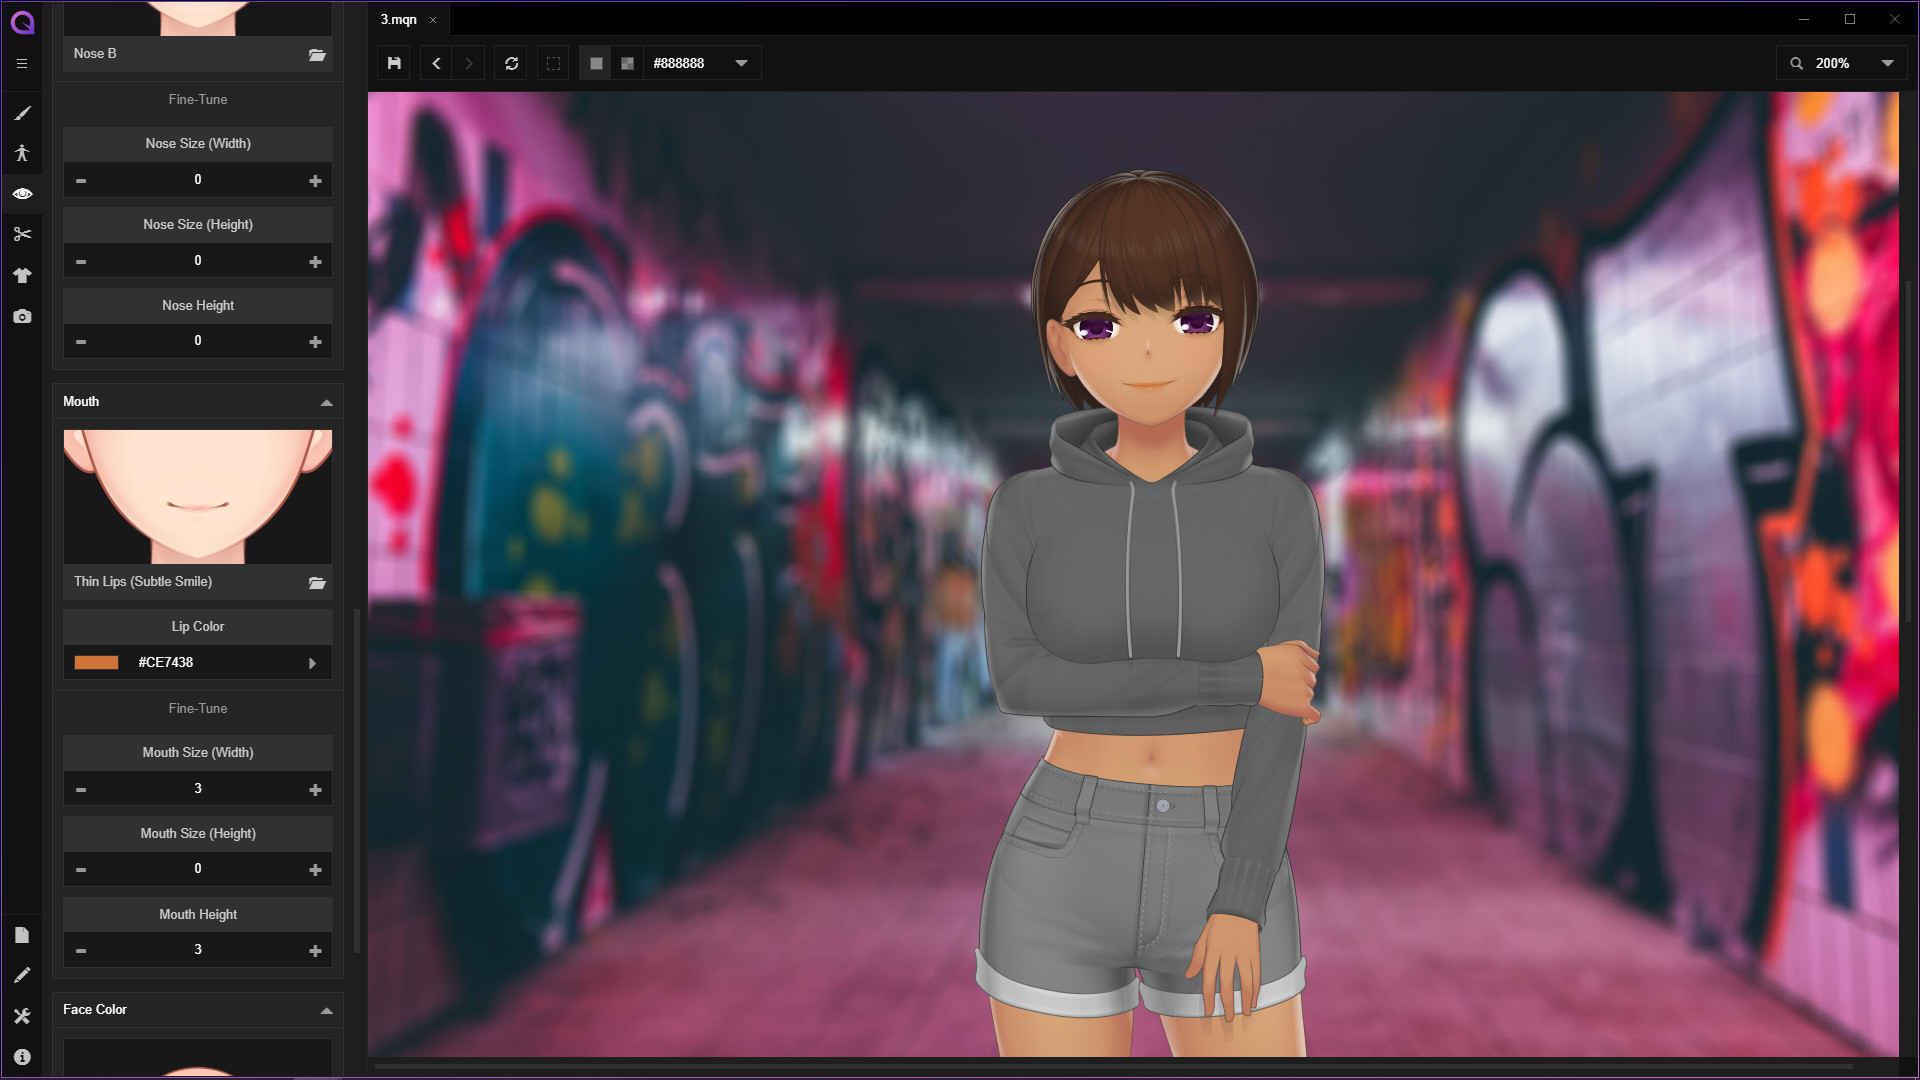Open the camera sidebar tab
1920x1080 pixels.
coord(22,316)
